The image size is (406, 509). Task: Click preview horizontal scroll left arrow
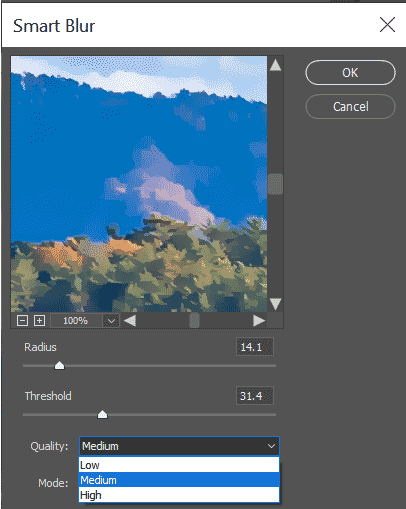pos(130,321)
